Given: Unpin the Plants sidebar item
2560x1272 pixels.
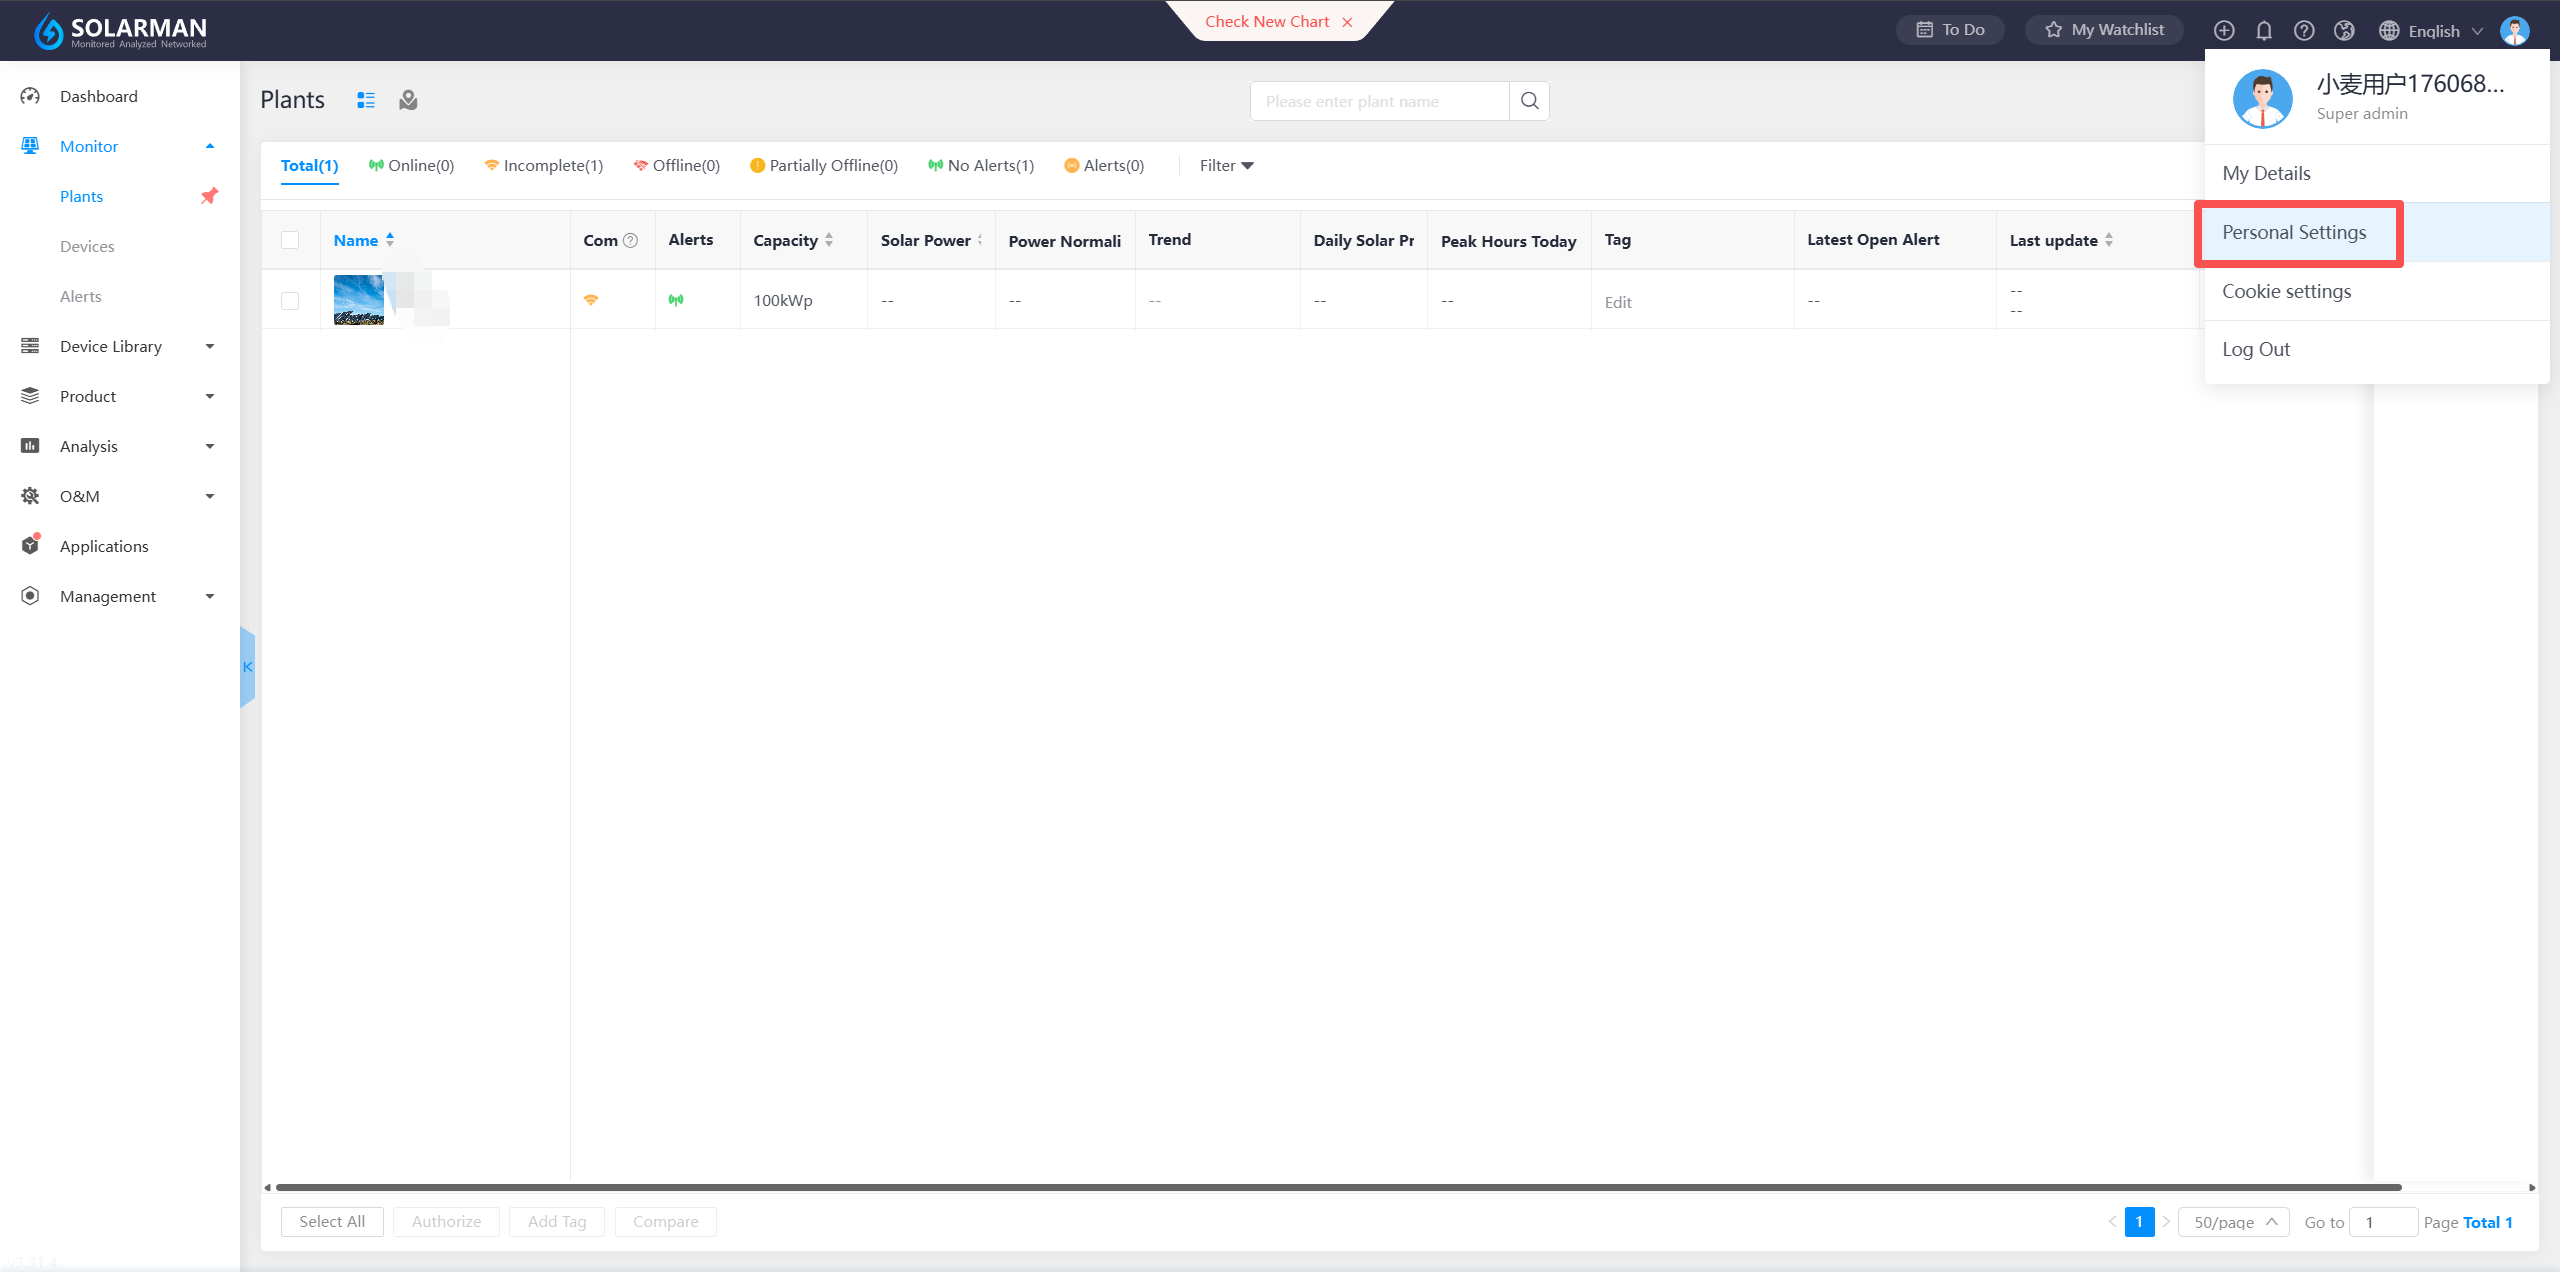Looking at the screenshot, I should coord(209,196).
